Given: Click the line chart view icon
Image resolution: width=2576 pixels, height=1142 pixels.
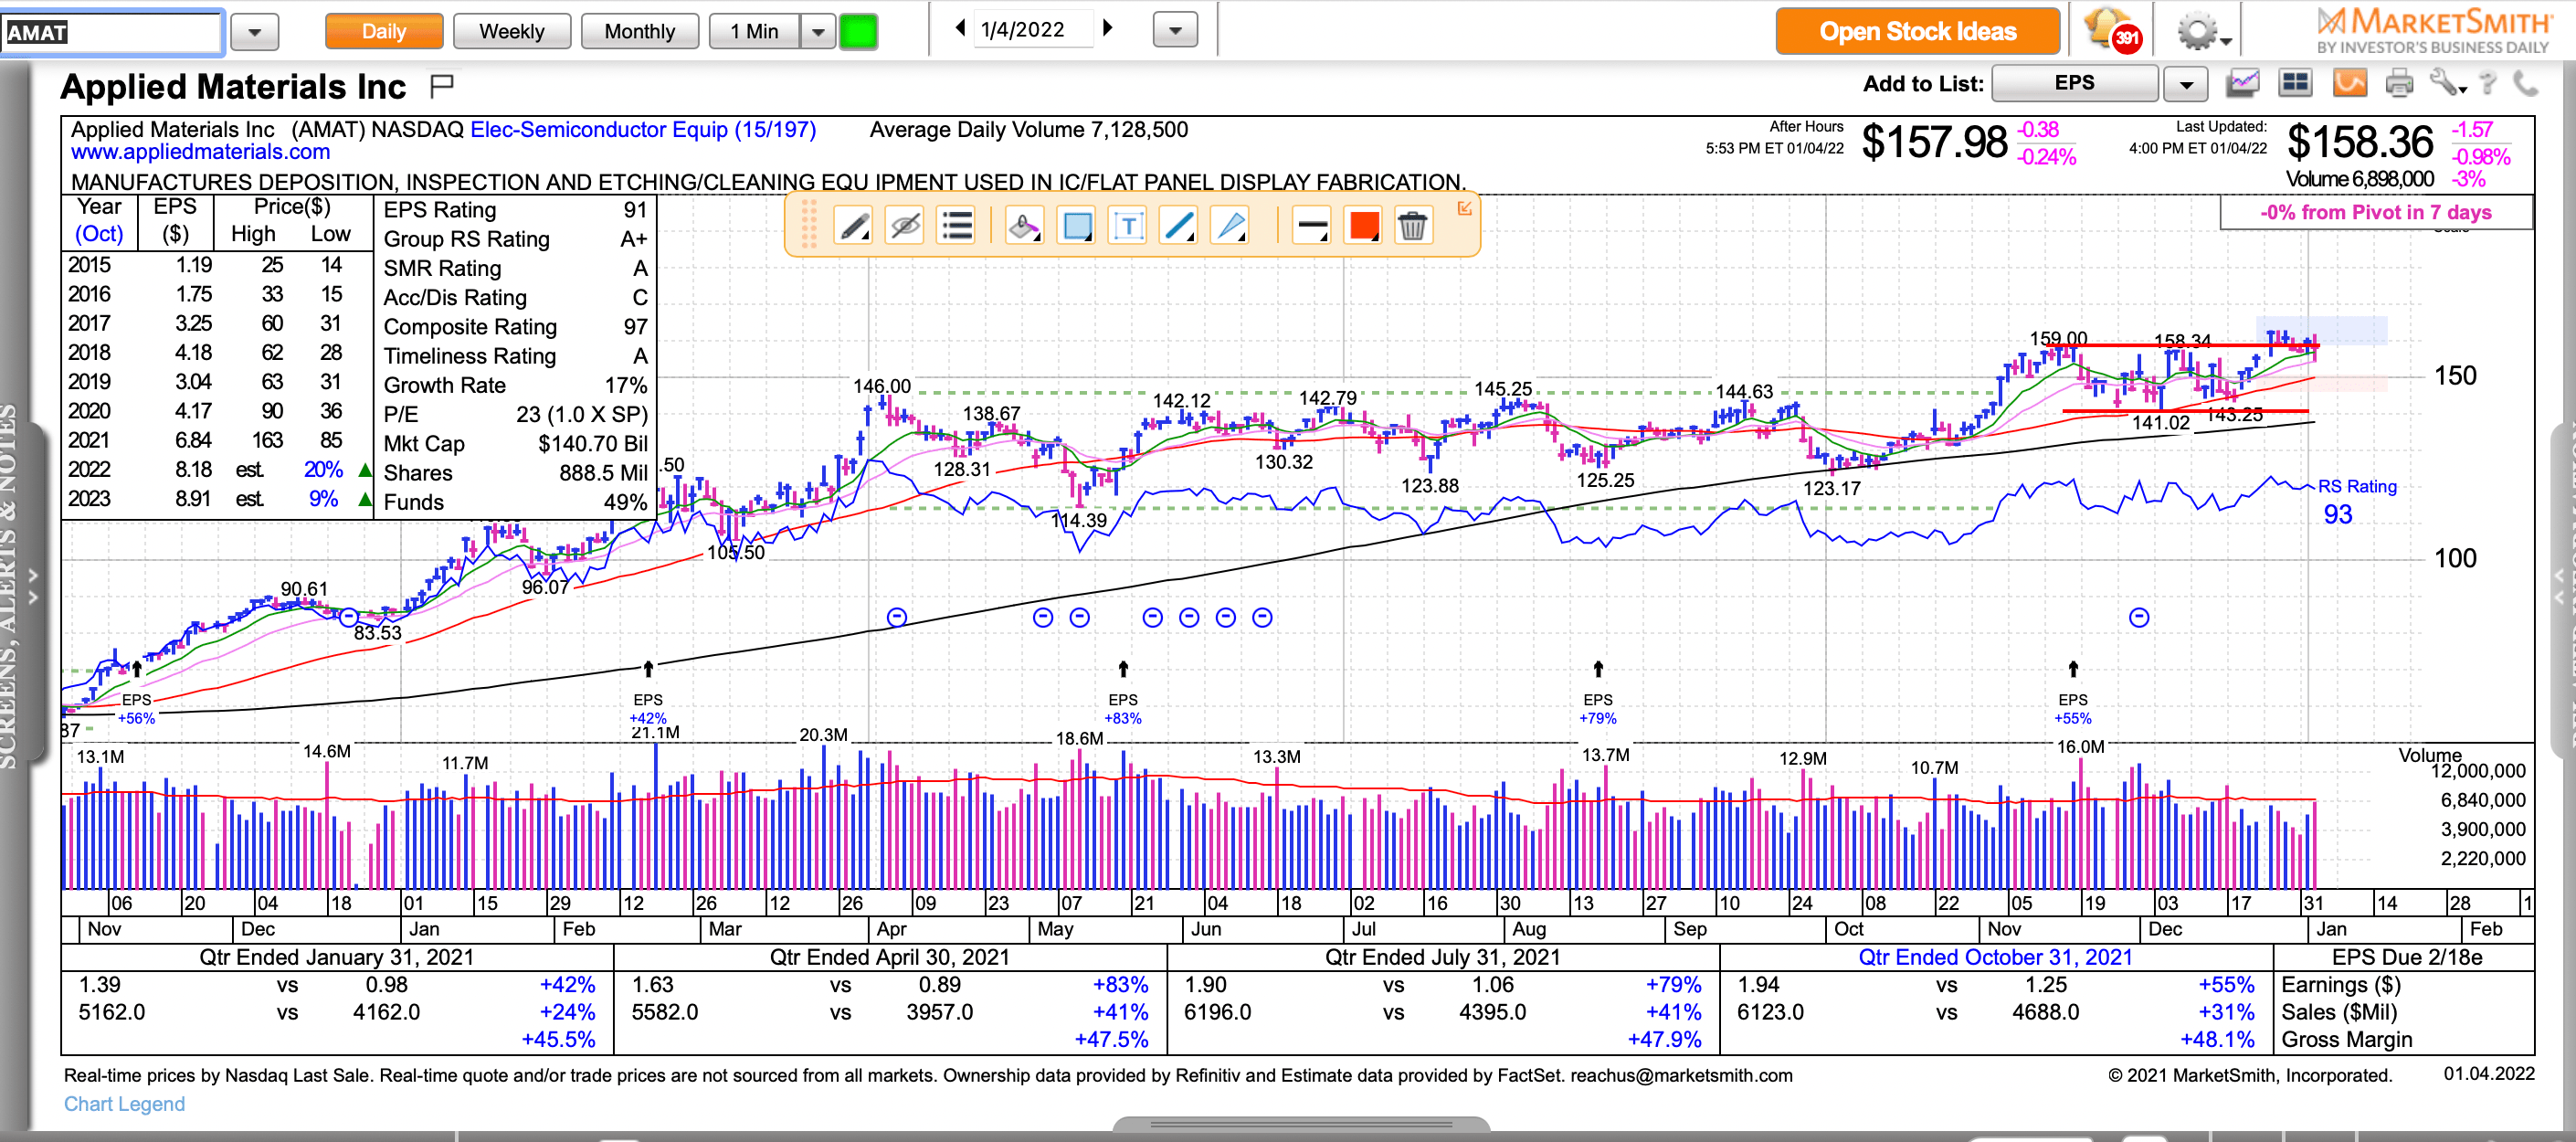Looking at the screenshot, I should 2243,83.
